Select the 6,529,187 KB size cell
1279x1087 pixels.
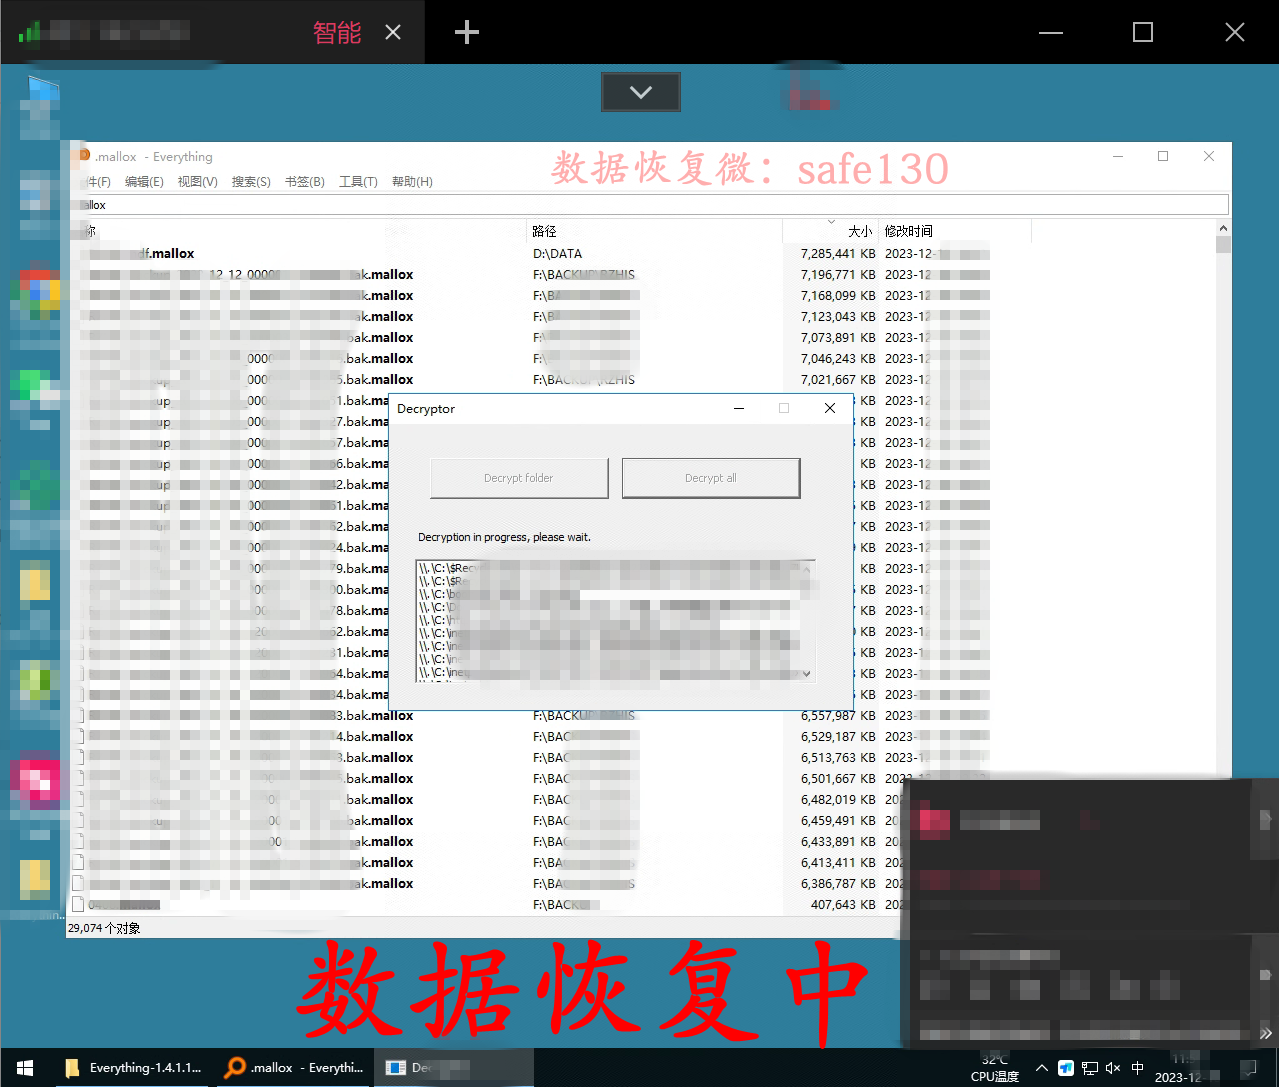(838, 737)
